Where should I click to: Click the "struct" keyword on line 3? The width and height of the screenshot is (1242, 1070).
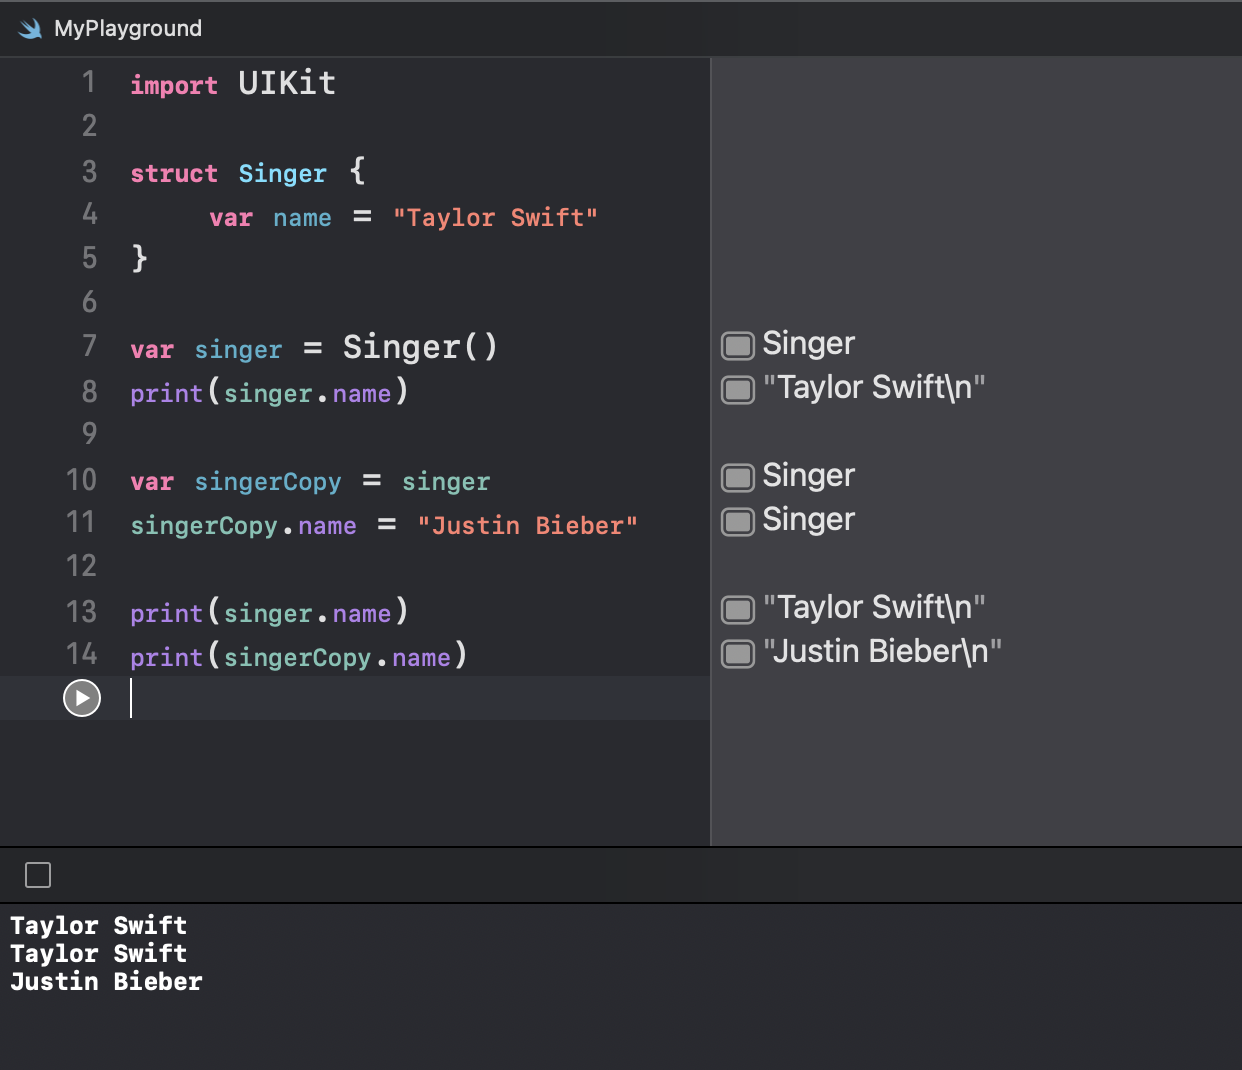pos(174,173)
